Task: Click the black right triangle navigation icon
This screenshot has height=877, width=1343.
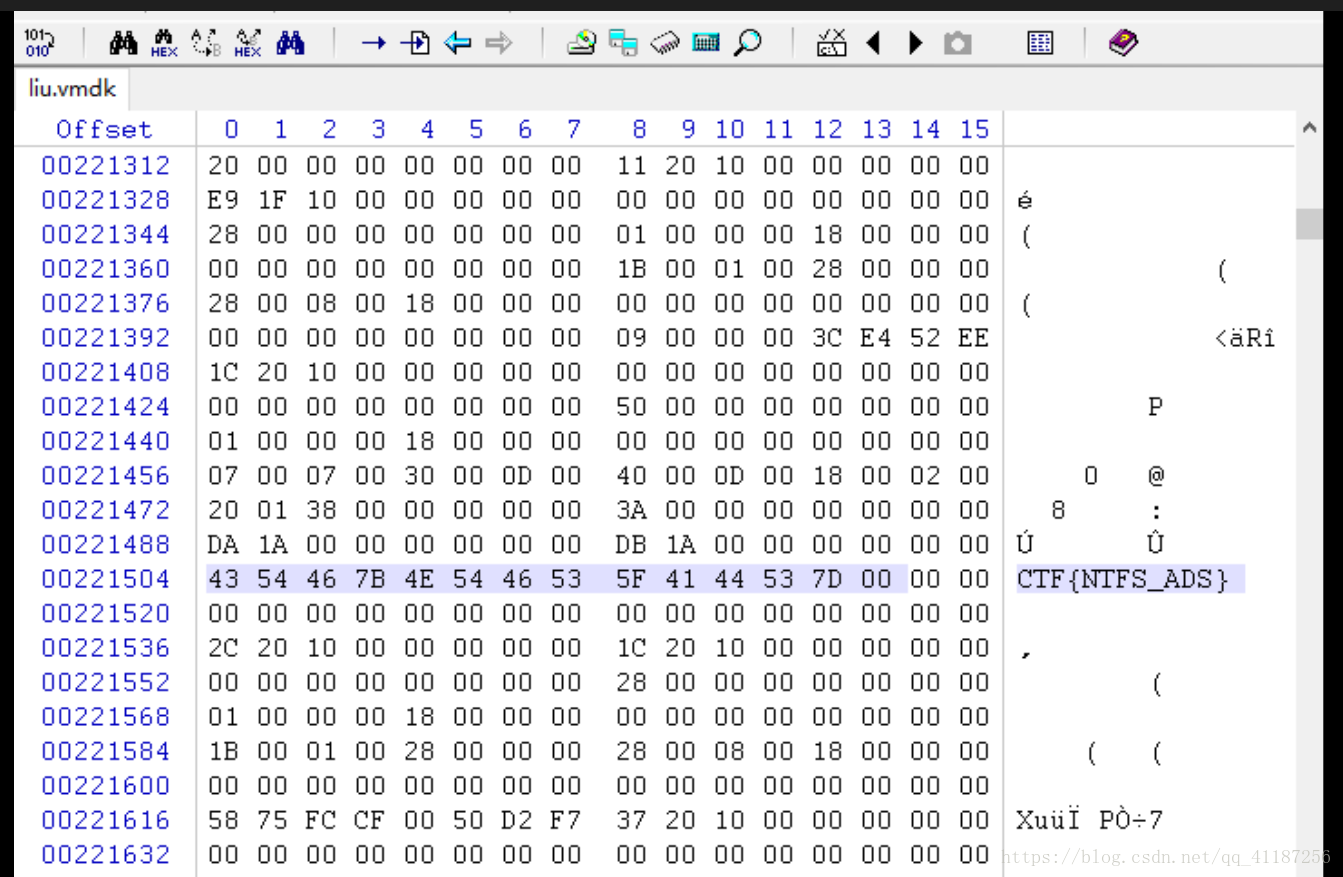Action: pyautogui.click(x=915, y=43)
